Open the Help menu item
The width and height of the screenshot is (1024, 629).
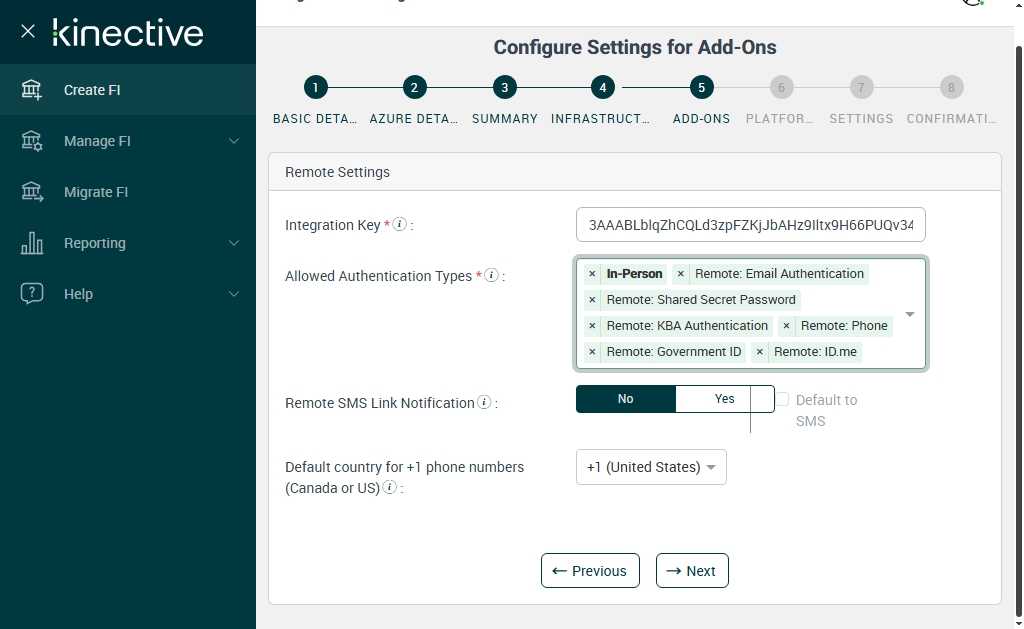tap(78, 294)
